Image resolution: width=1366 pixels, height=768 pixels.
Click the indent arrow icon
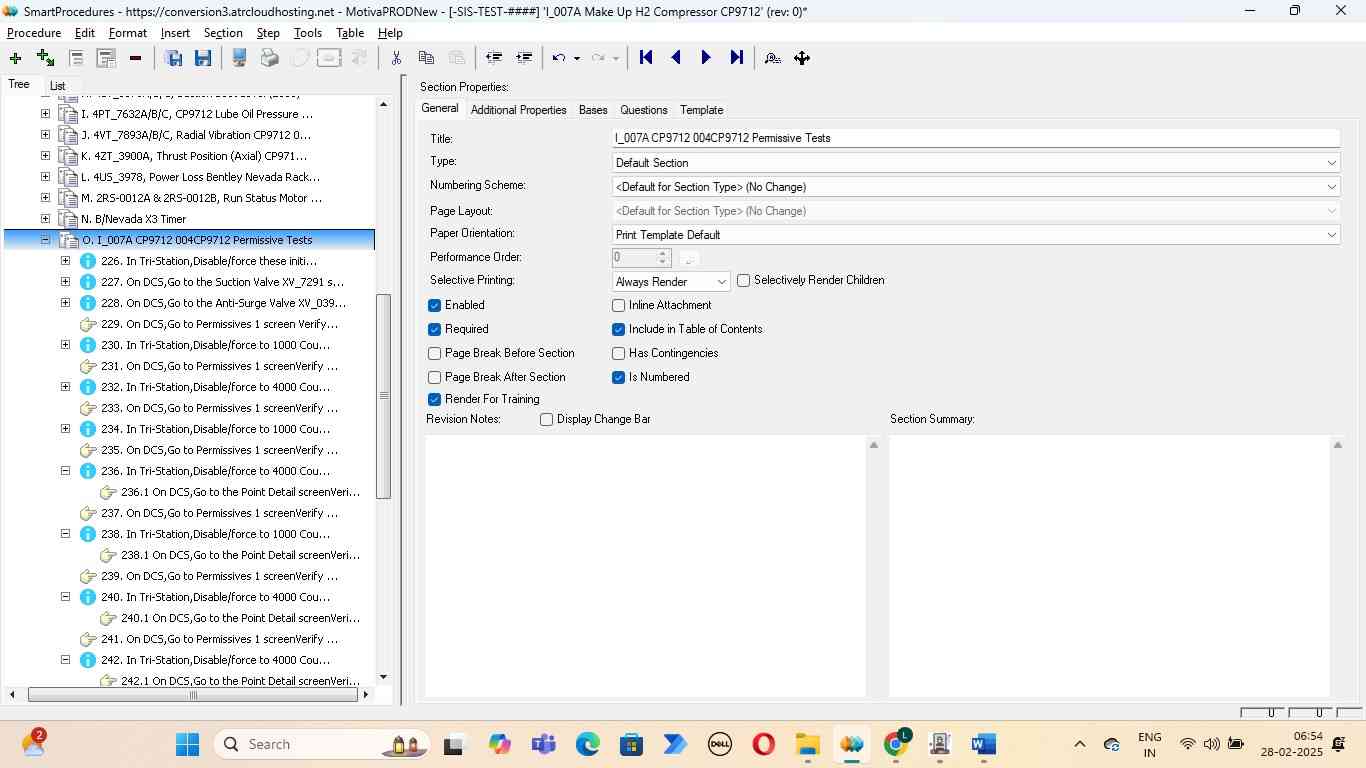523,58
